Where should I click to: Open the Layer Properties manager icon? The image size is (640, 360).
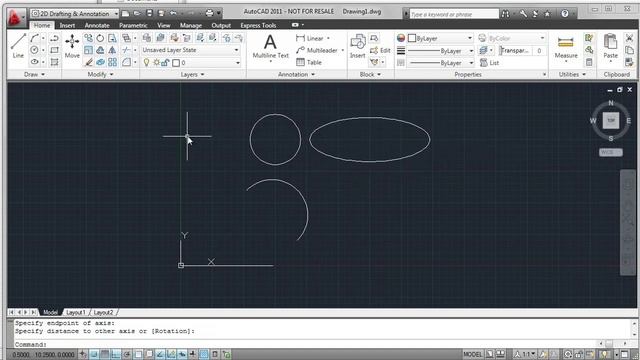point(147,38)
